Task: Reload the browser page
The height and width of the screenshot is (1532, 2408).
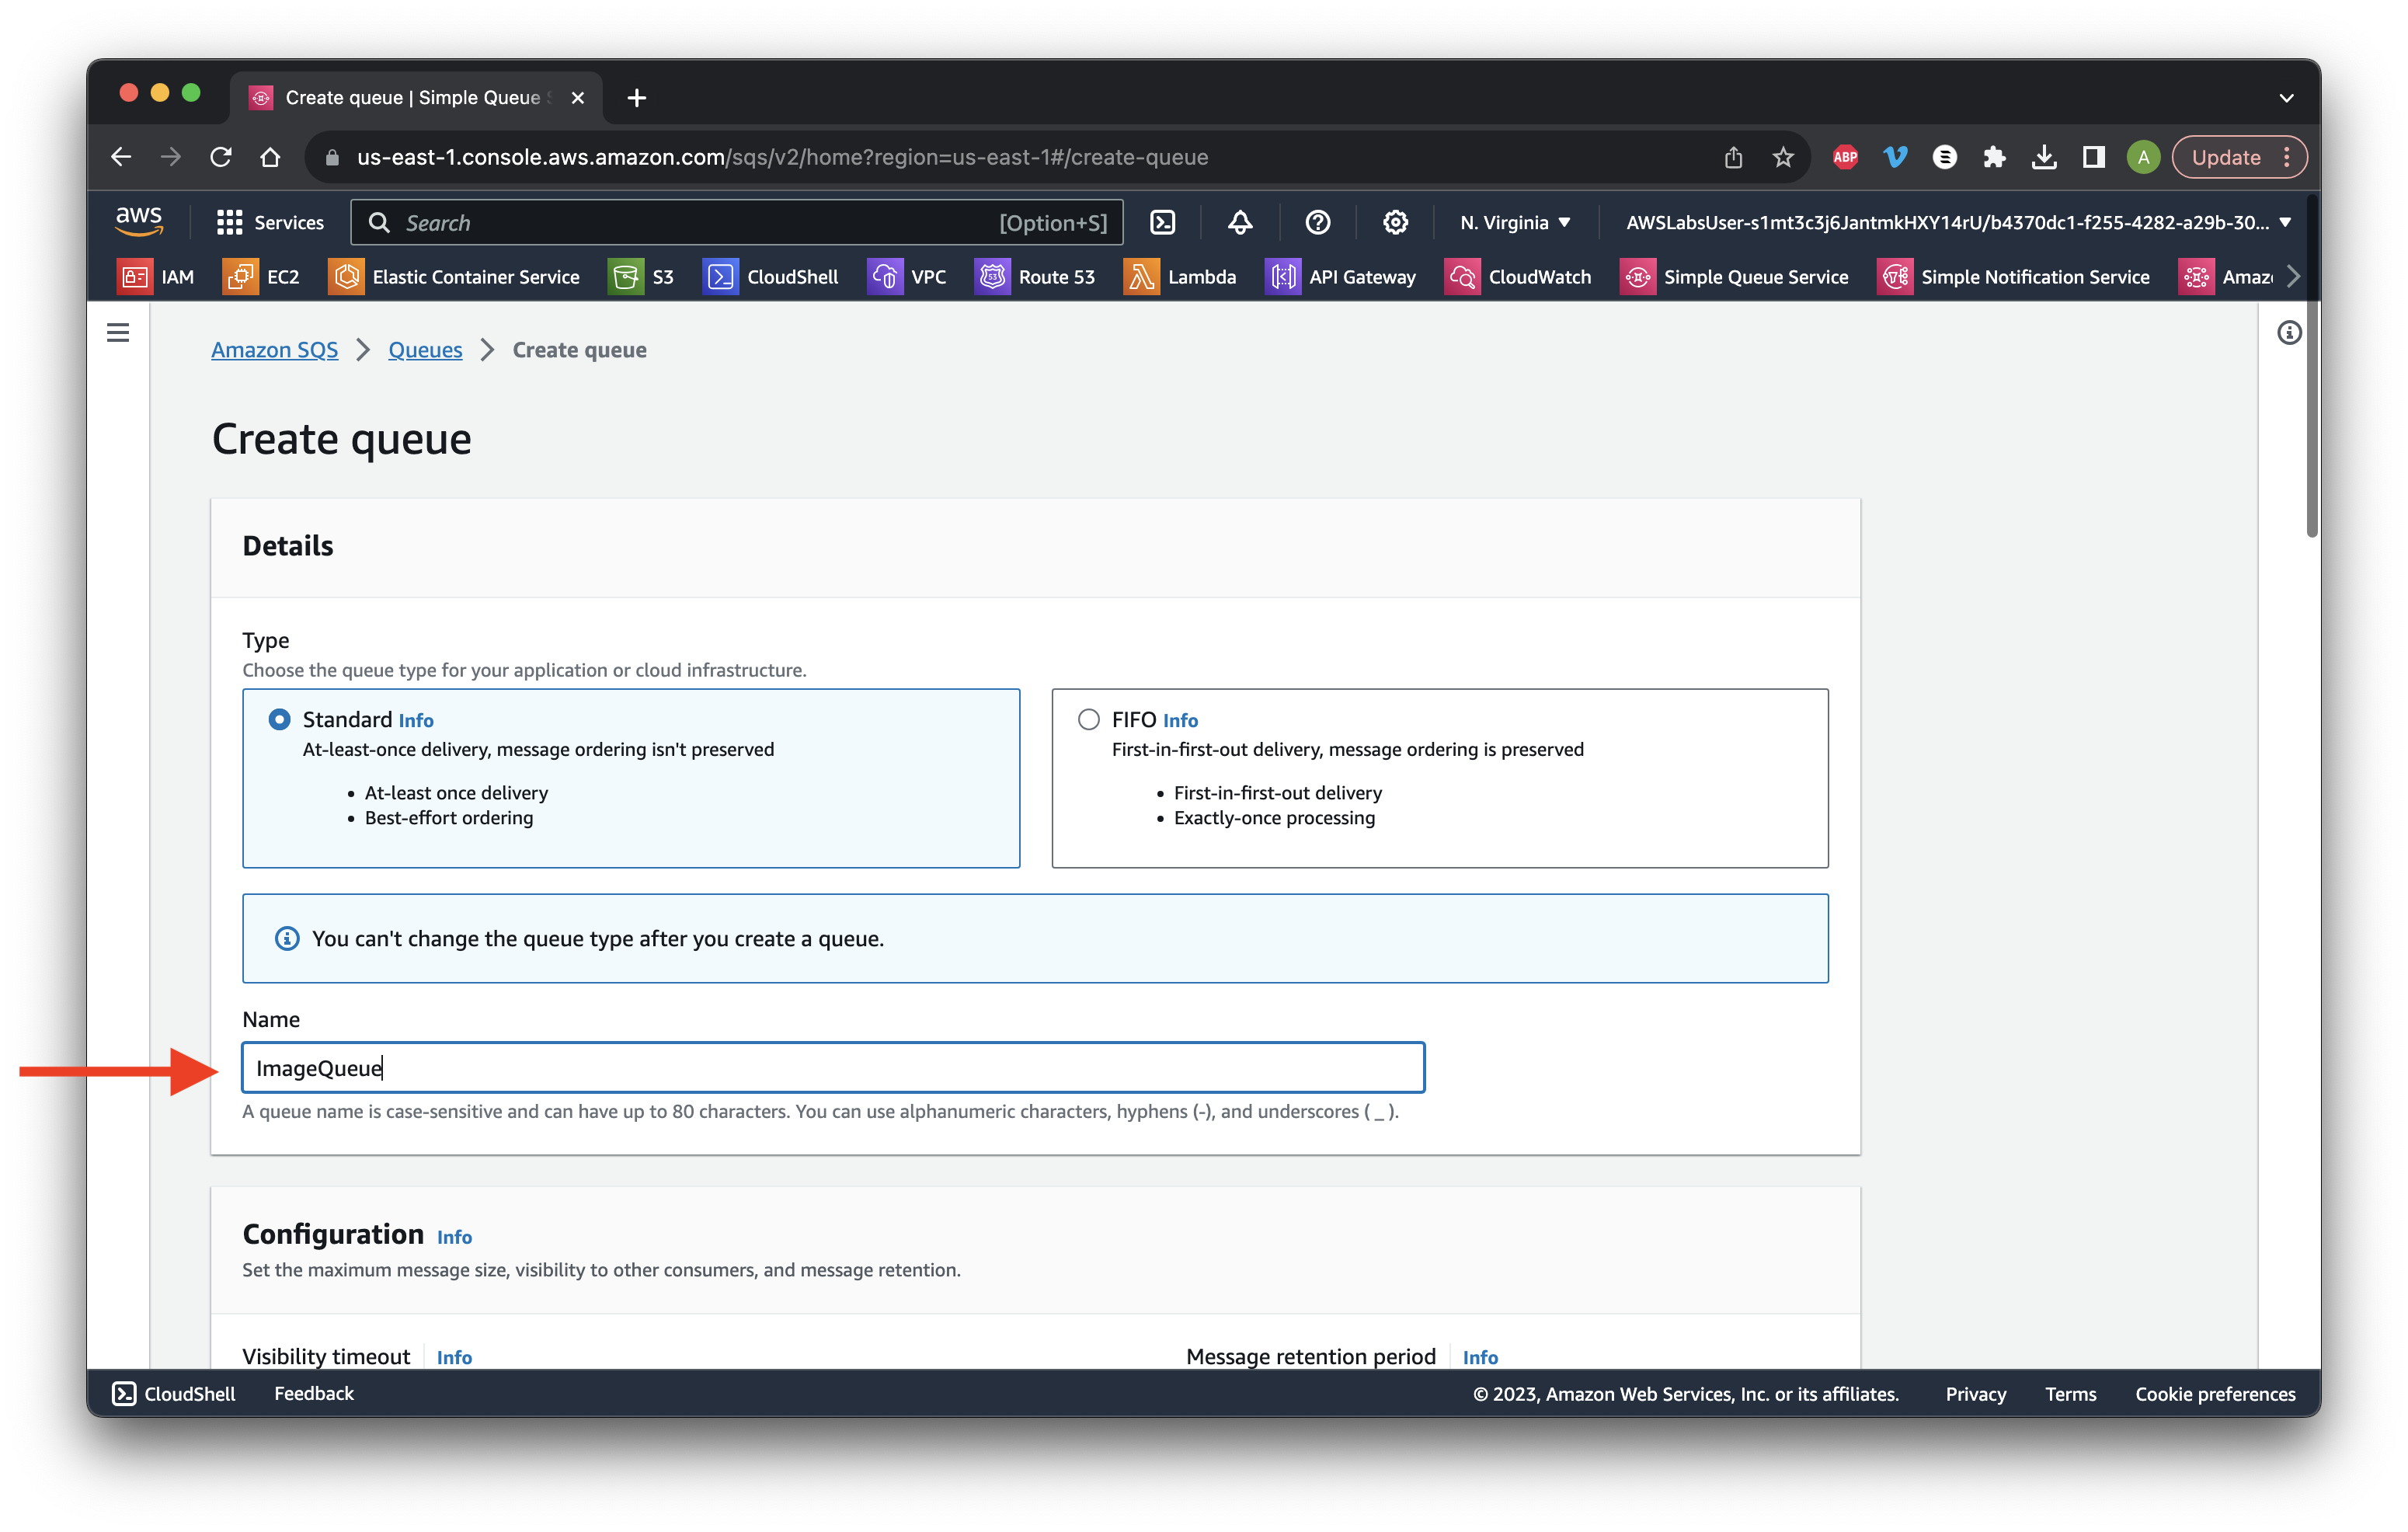Action: 221,157
